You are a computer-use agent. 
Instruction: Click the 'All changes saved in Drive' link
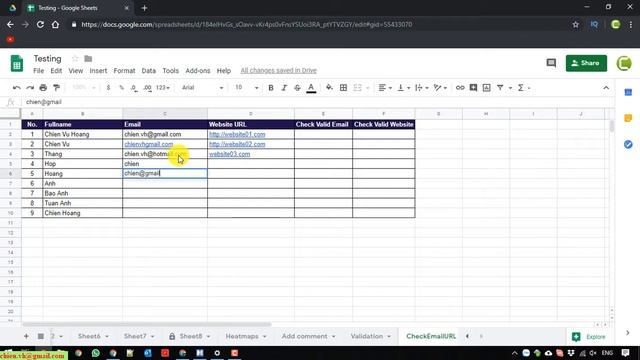click(x=278, y=71)
